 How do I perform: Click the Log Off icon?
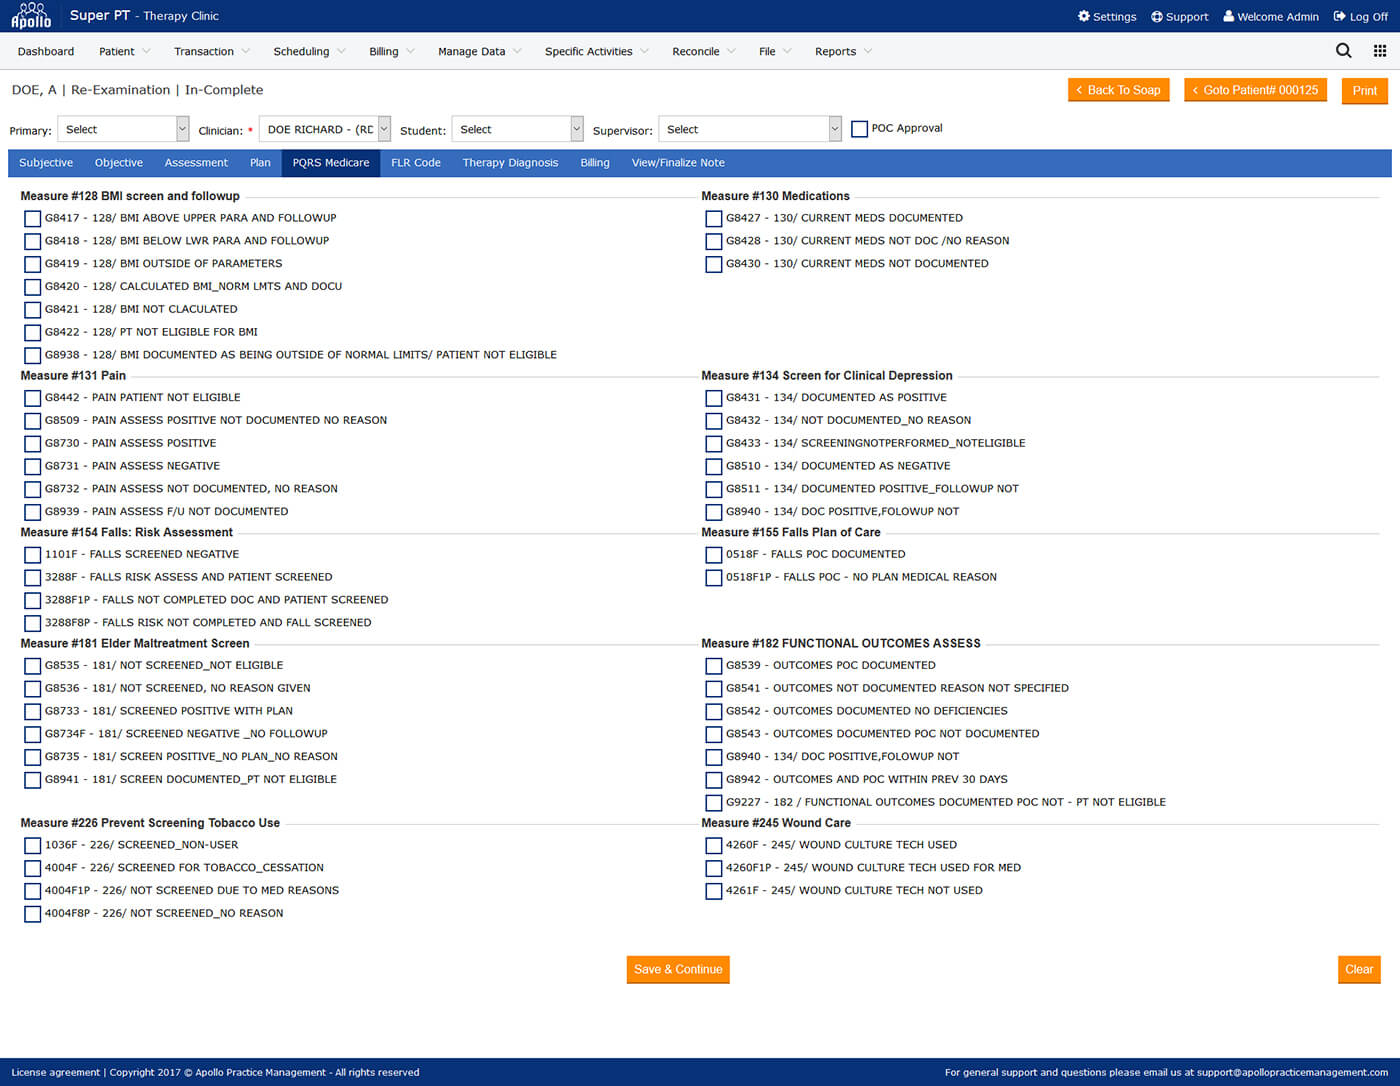(x=1338, y=16)
